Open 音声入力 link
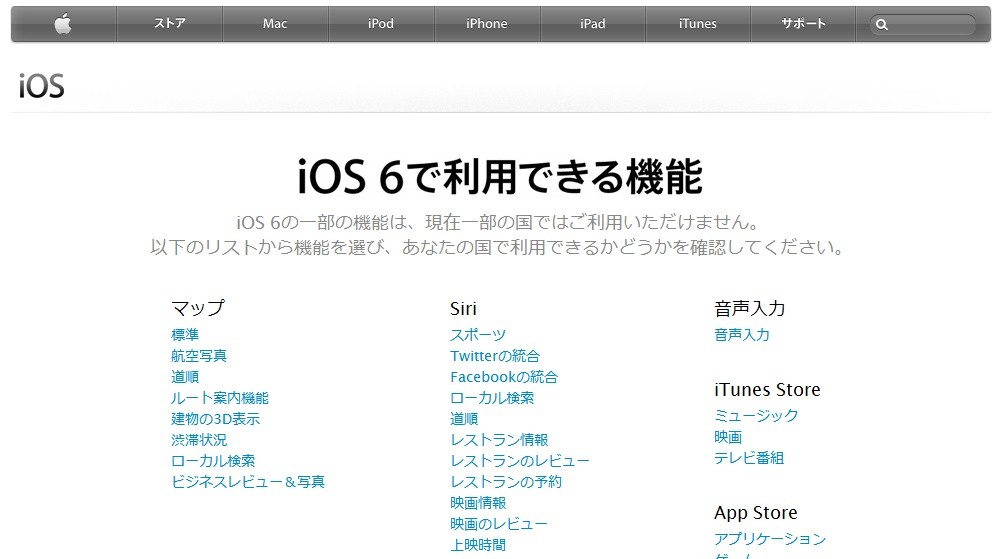Viewport: 1002px width, 559px height. (742, 335)
